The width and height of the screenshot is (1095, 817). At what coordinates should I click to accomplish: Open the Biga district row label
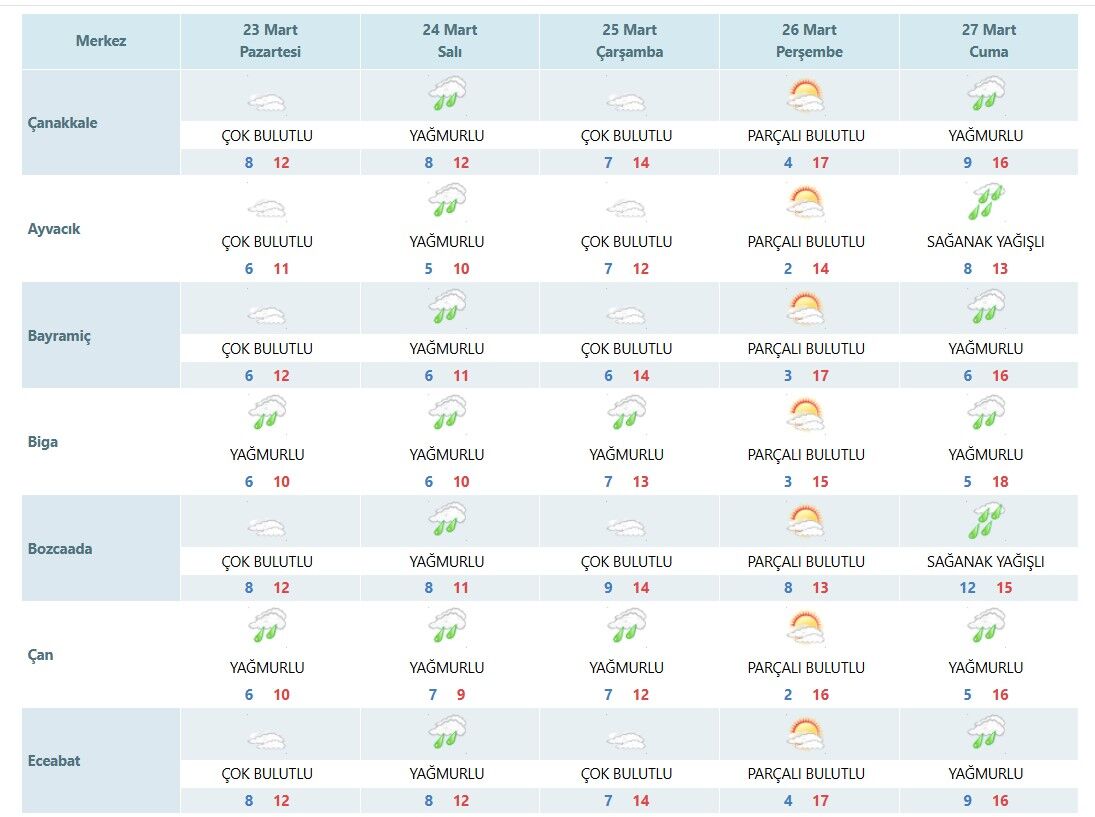[43, 442]
